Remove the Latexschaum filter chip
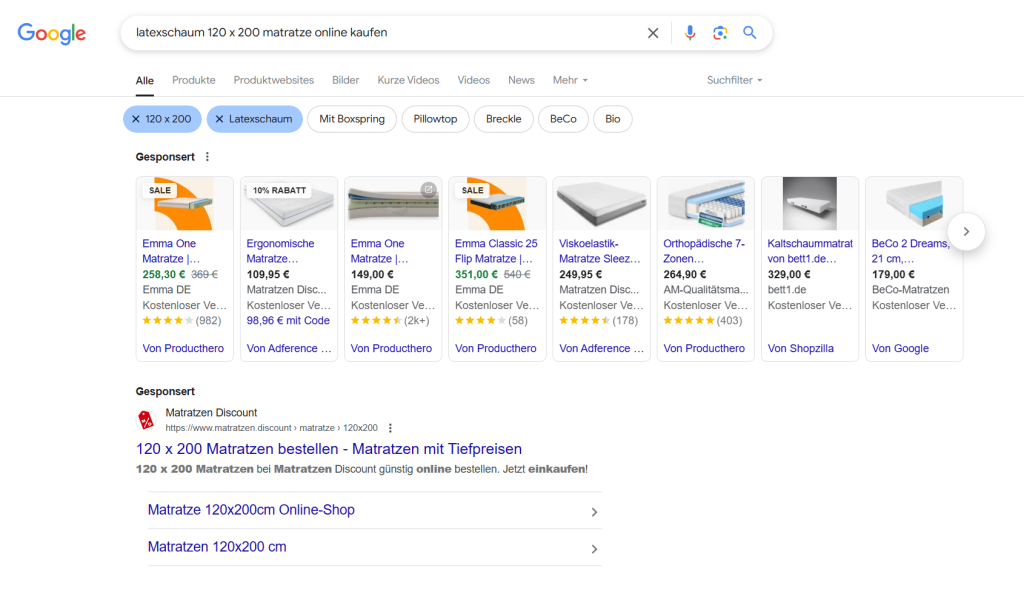The image size is (1024, 597). tap(219, 119)
